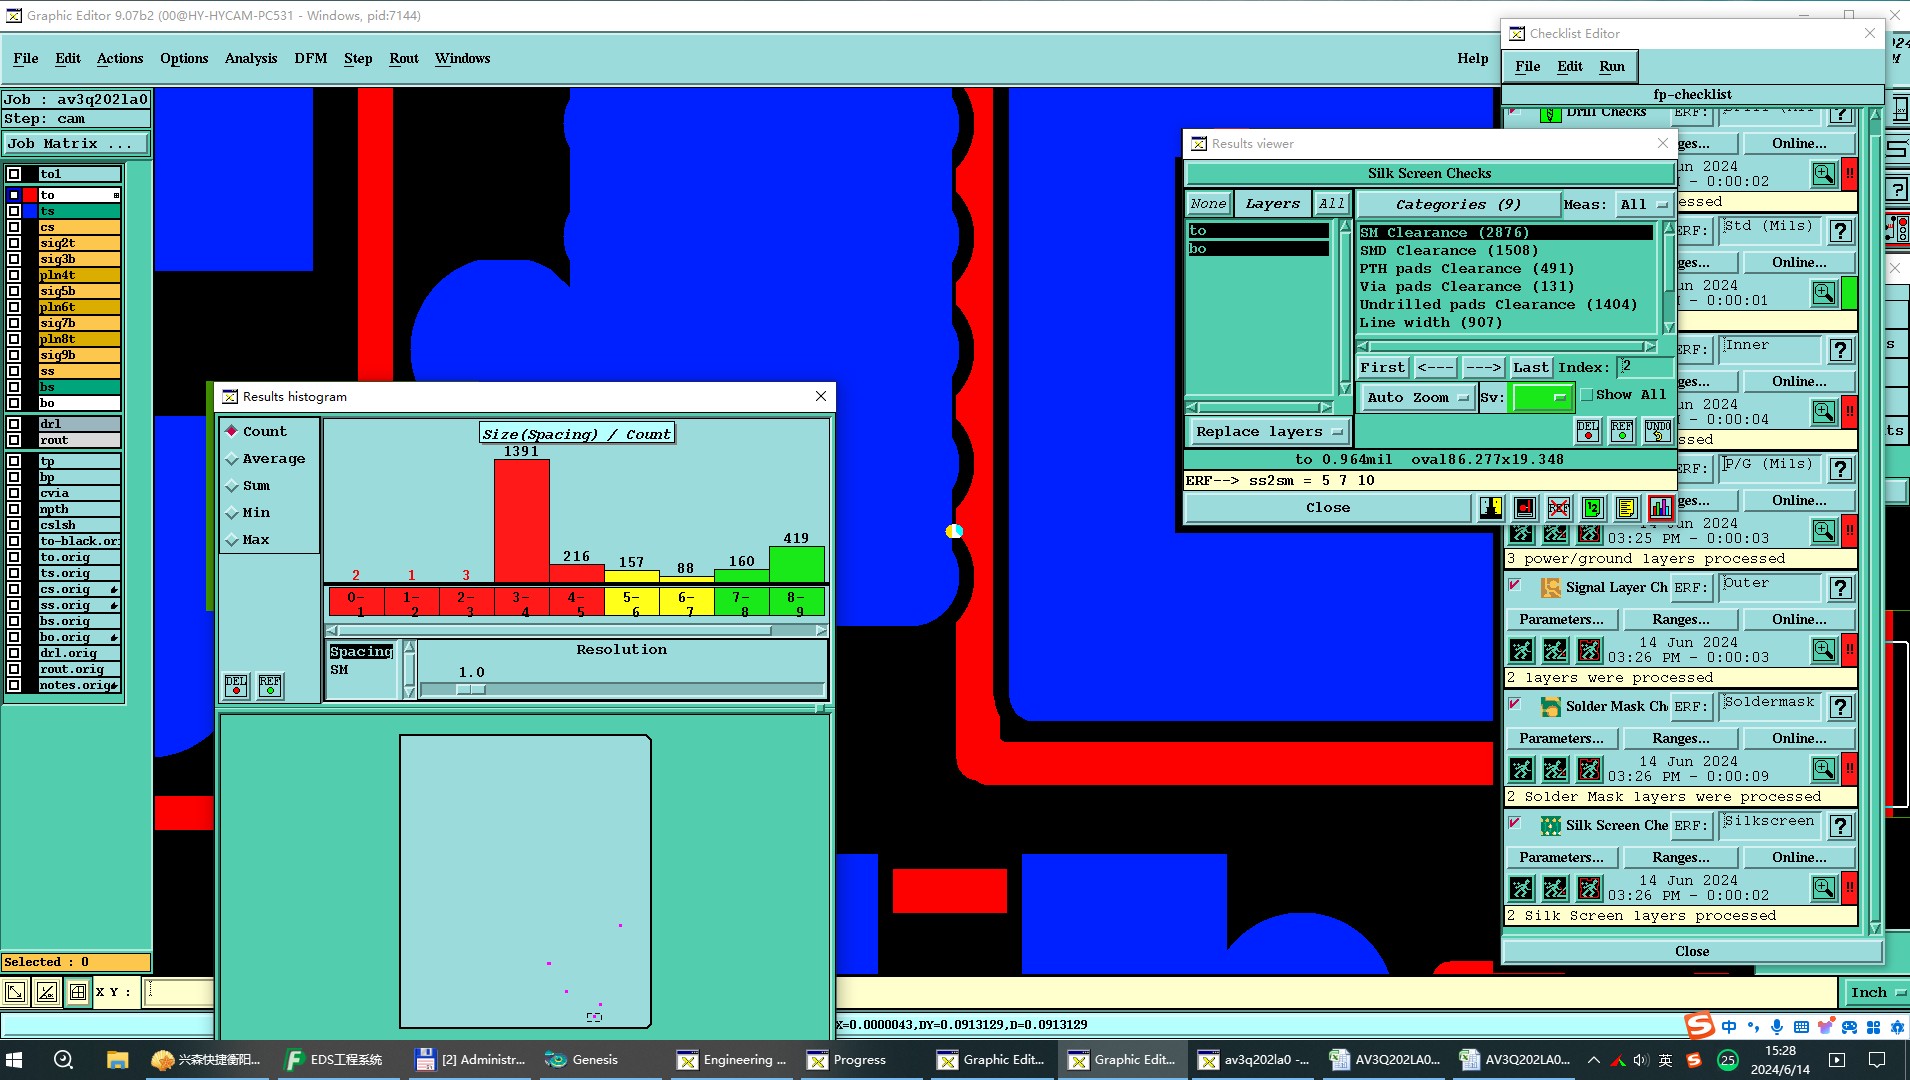1910x1080 pixels.
Task: Click the Last button in Results viewer
Action: [1530, 368]
